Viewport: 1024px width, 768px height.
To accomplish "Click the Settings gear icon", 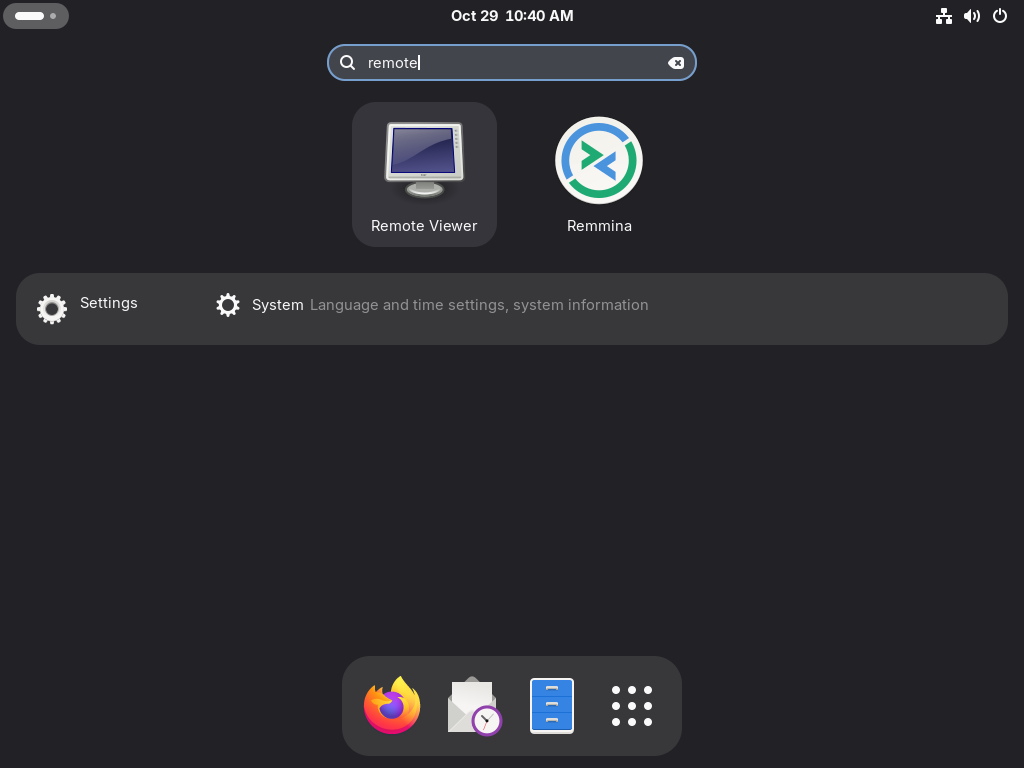I will click(x=52, y=308).
